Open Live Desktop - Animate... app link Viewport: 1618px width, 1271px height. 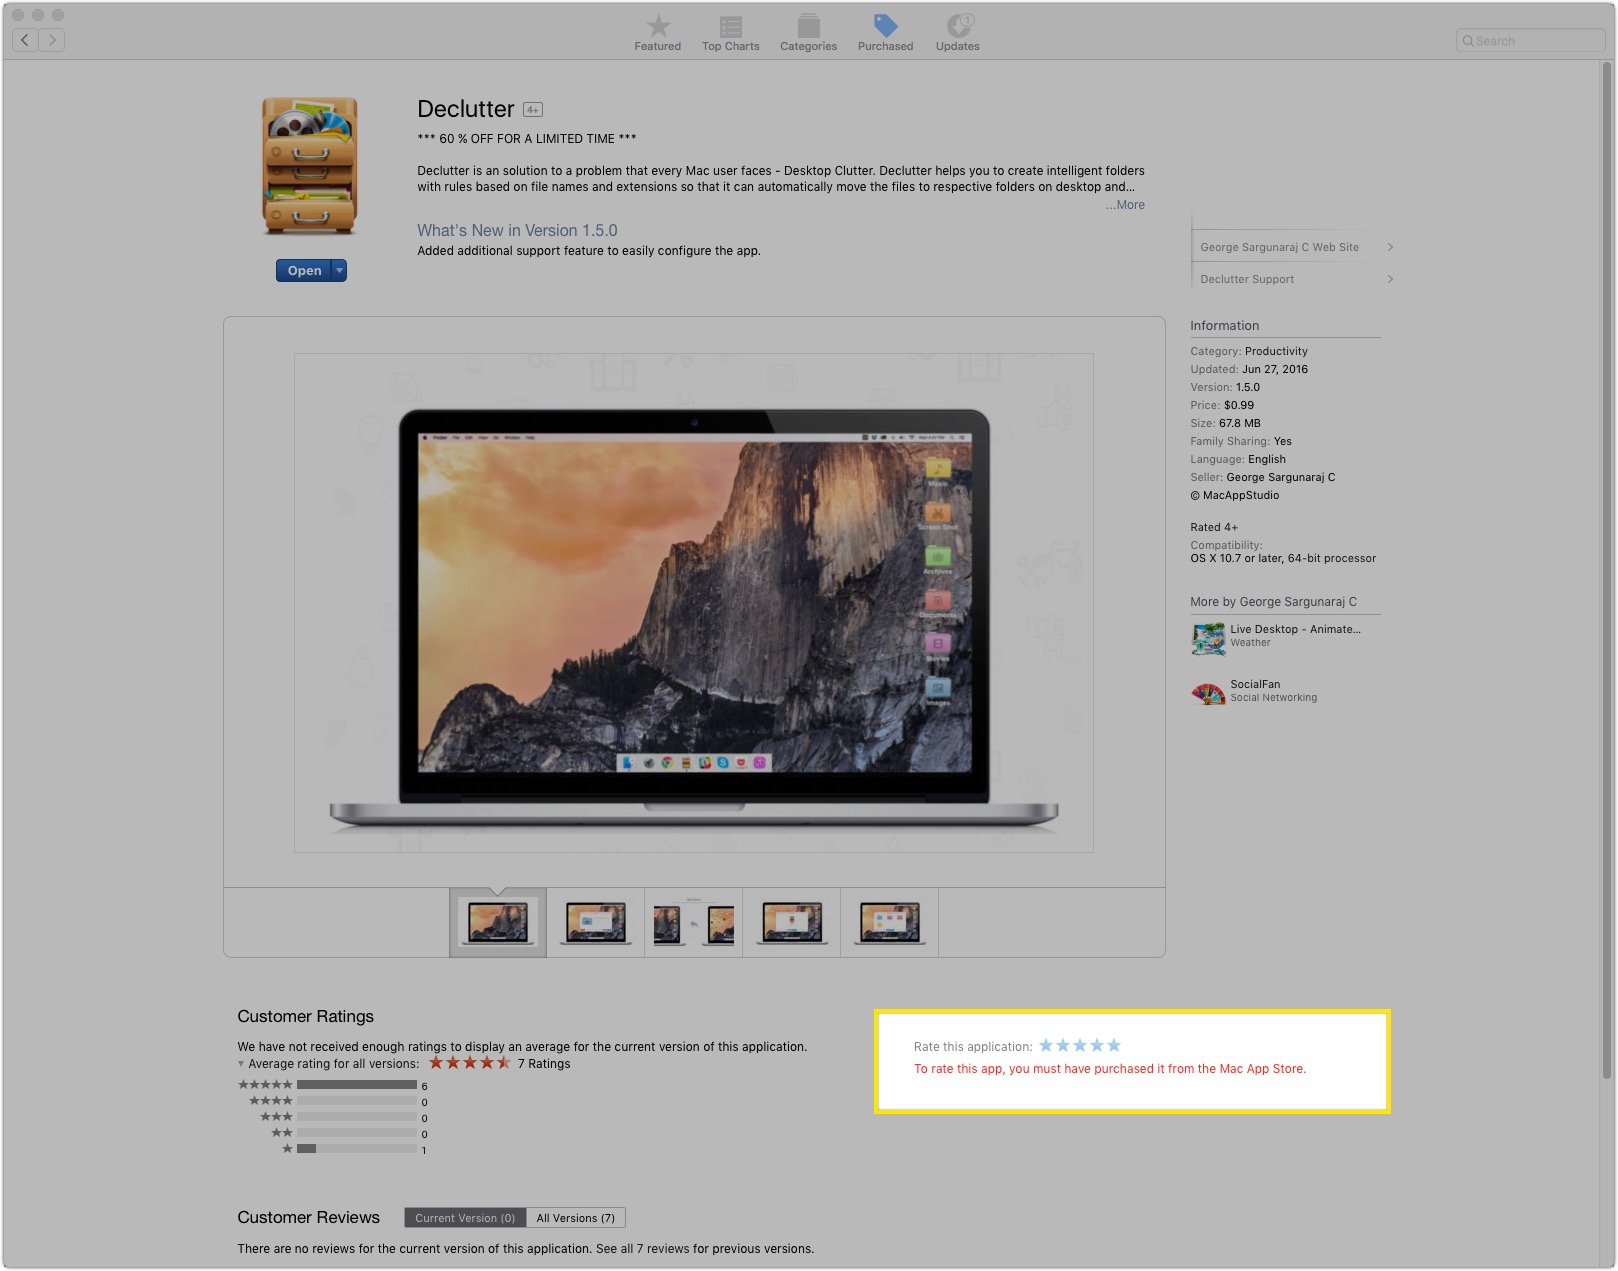[1295, 629]
